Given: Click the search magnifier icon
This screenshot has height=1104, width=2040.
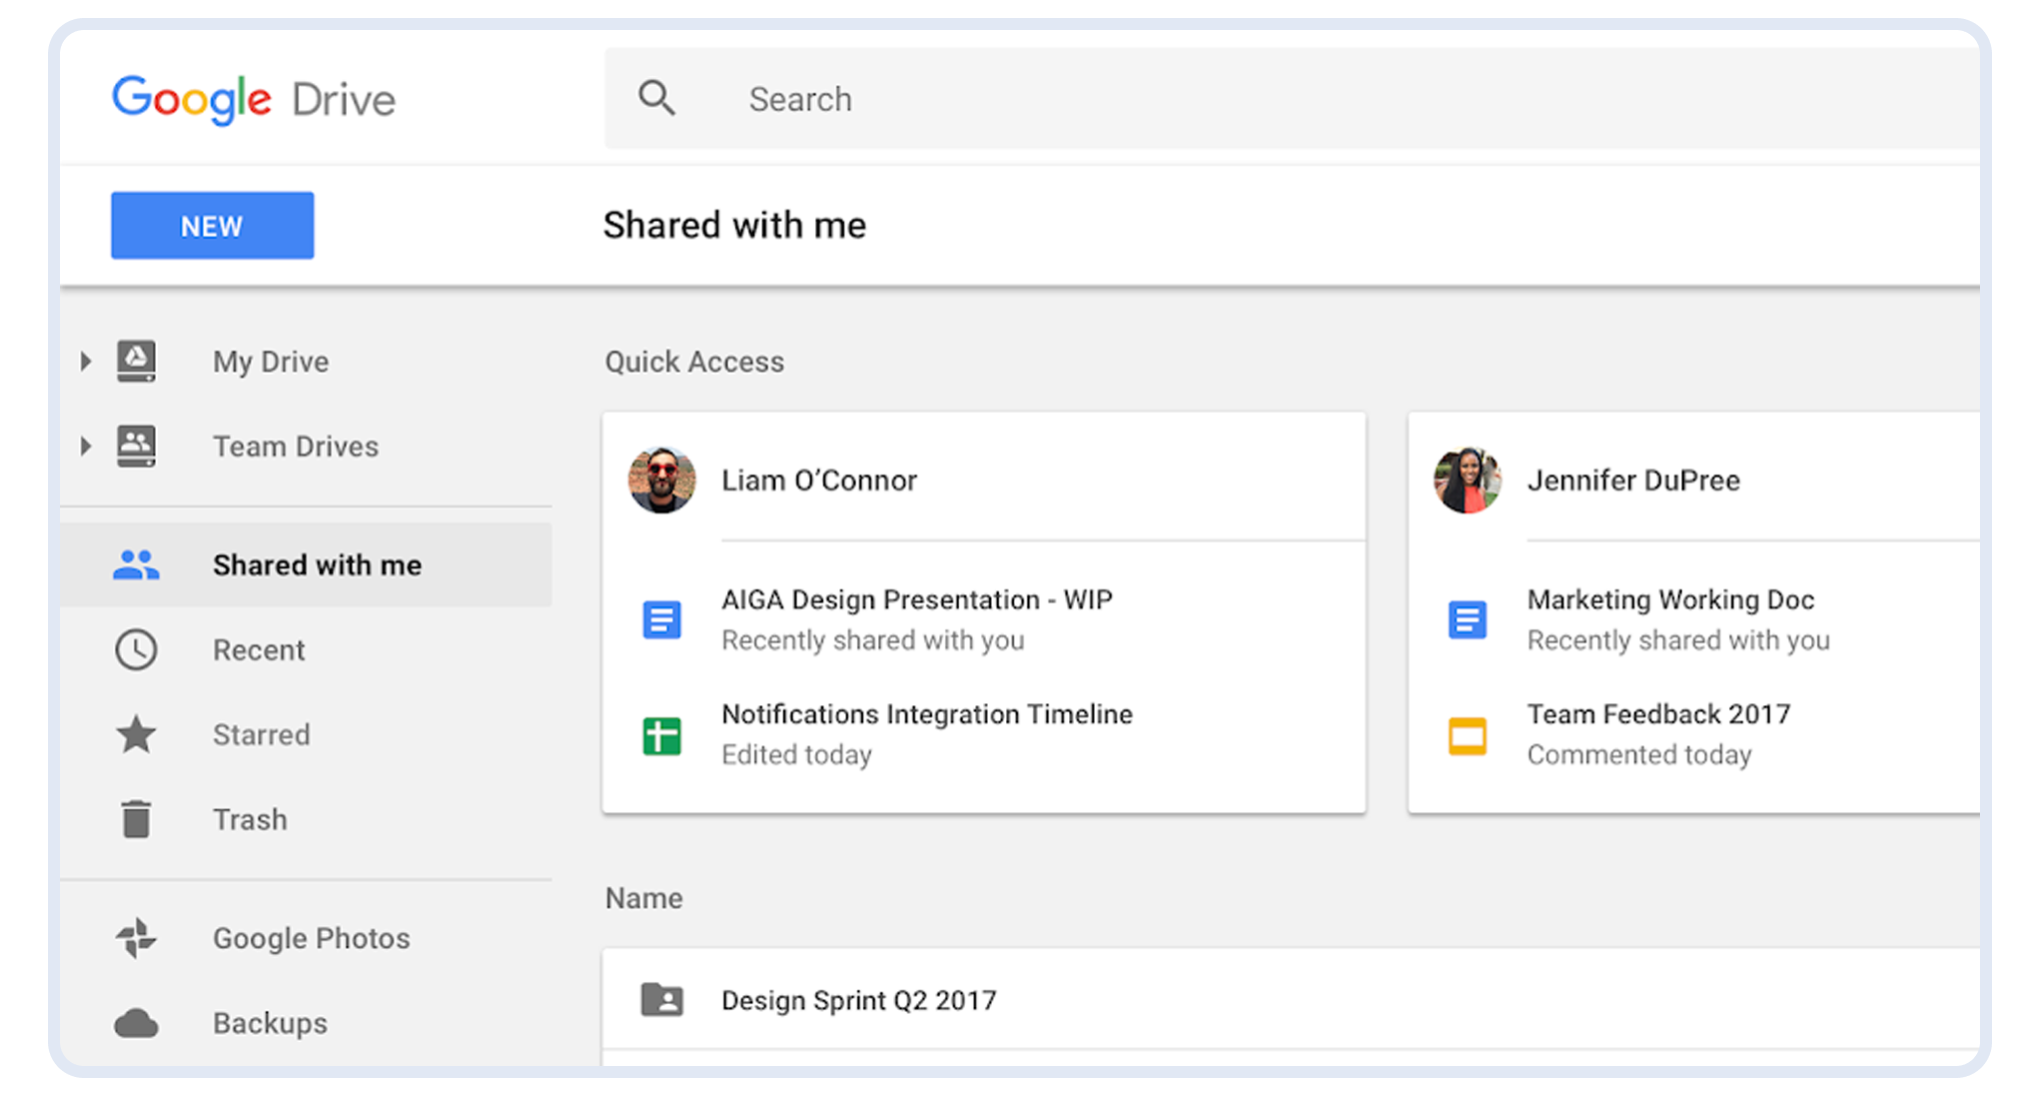Looking at the screenshot, I should point(656,98).
